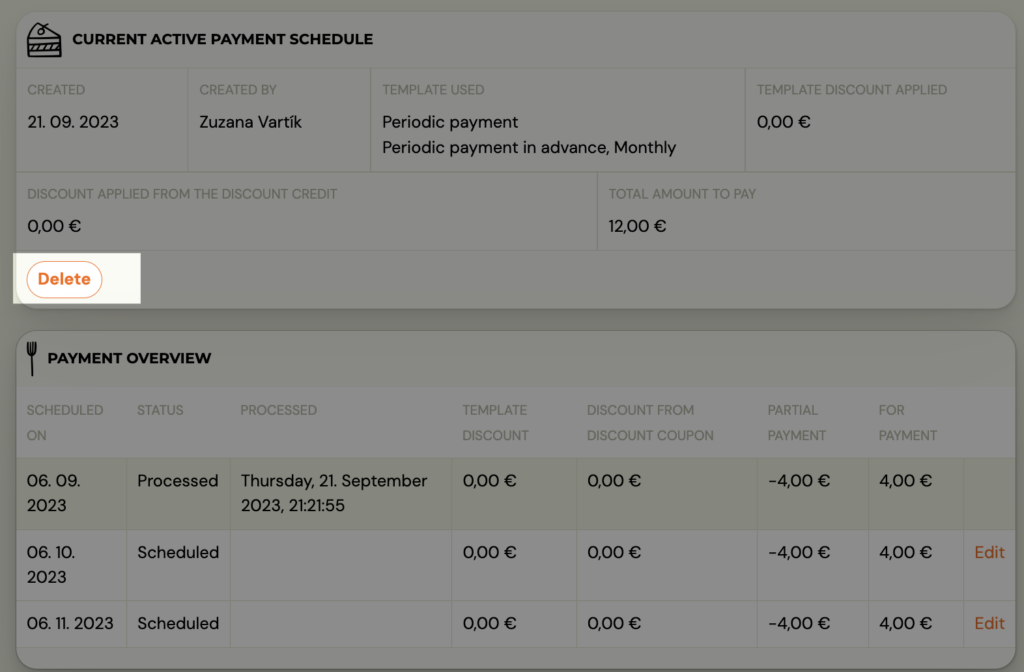Click the Current Active Payment Schedule heading

222,40
